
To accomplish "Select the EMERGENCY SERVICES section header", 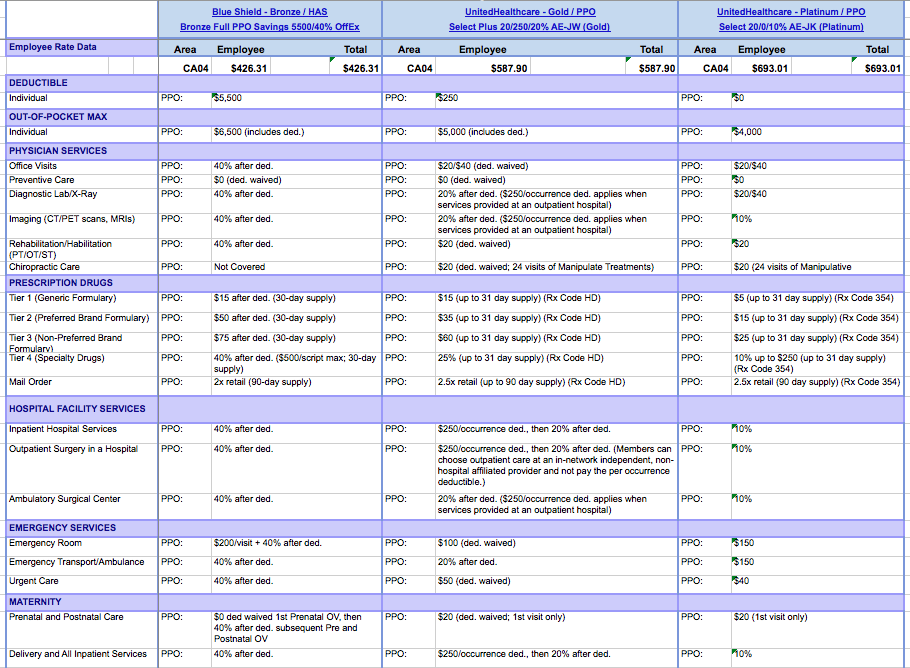I will [82, 528].
